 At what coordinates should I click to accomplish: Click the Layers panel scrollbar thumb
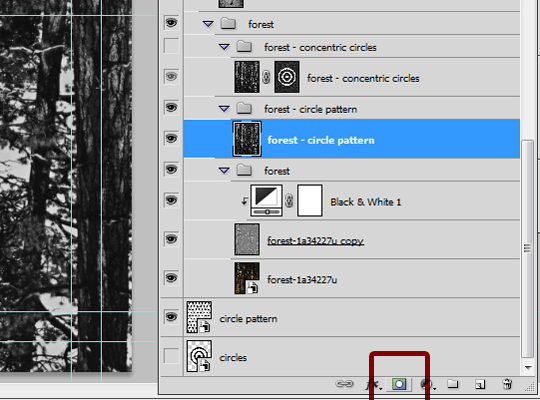click(x=527, y=249)
